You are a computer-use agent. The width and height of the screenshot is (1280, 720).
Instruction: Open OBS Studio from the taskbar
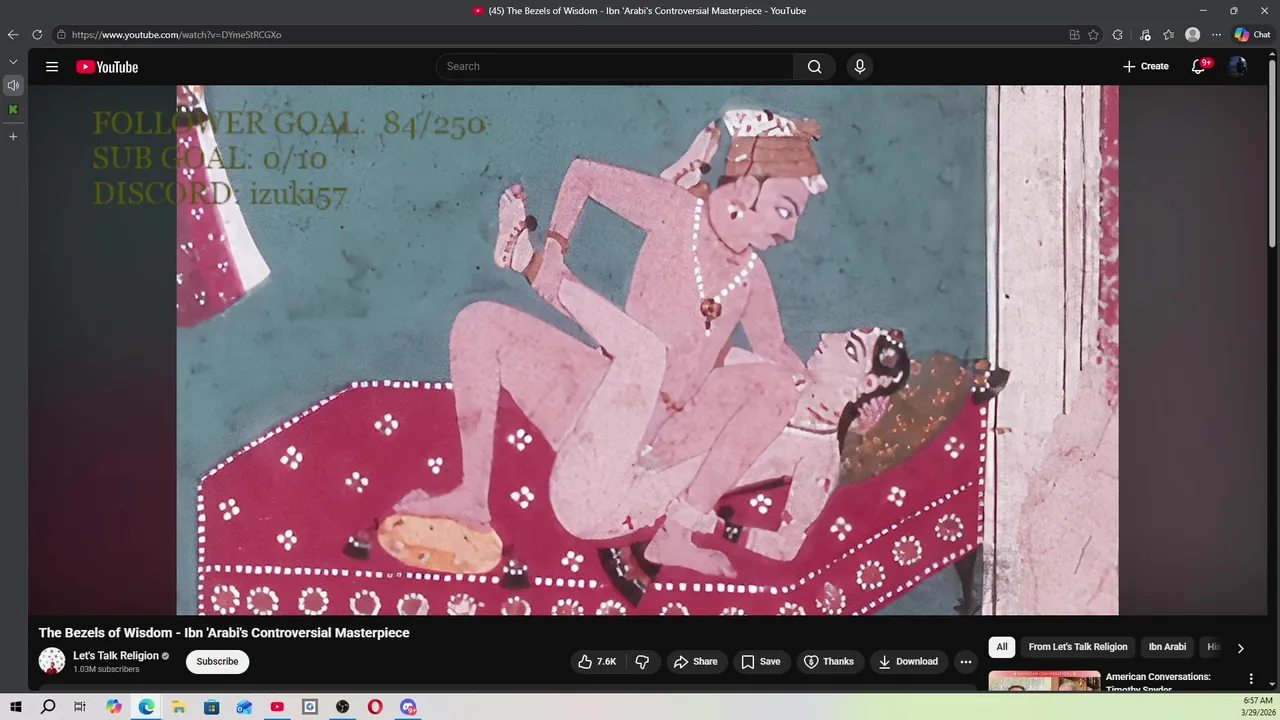point(343,707)
